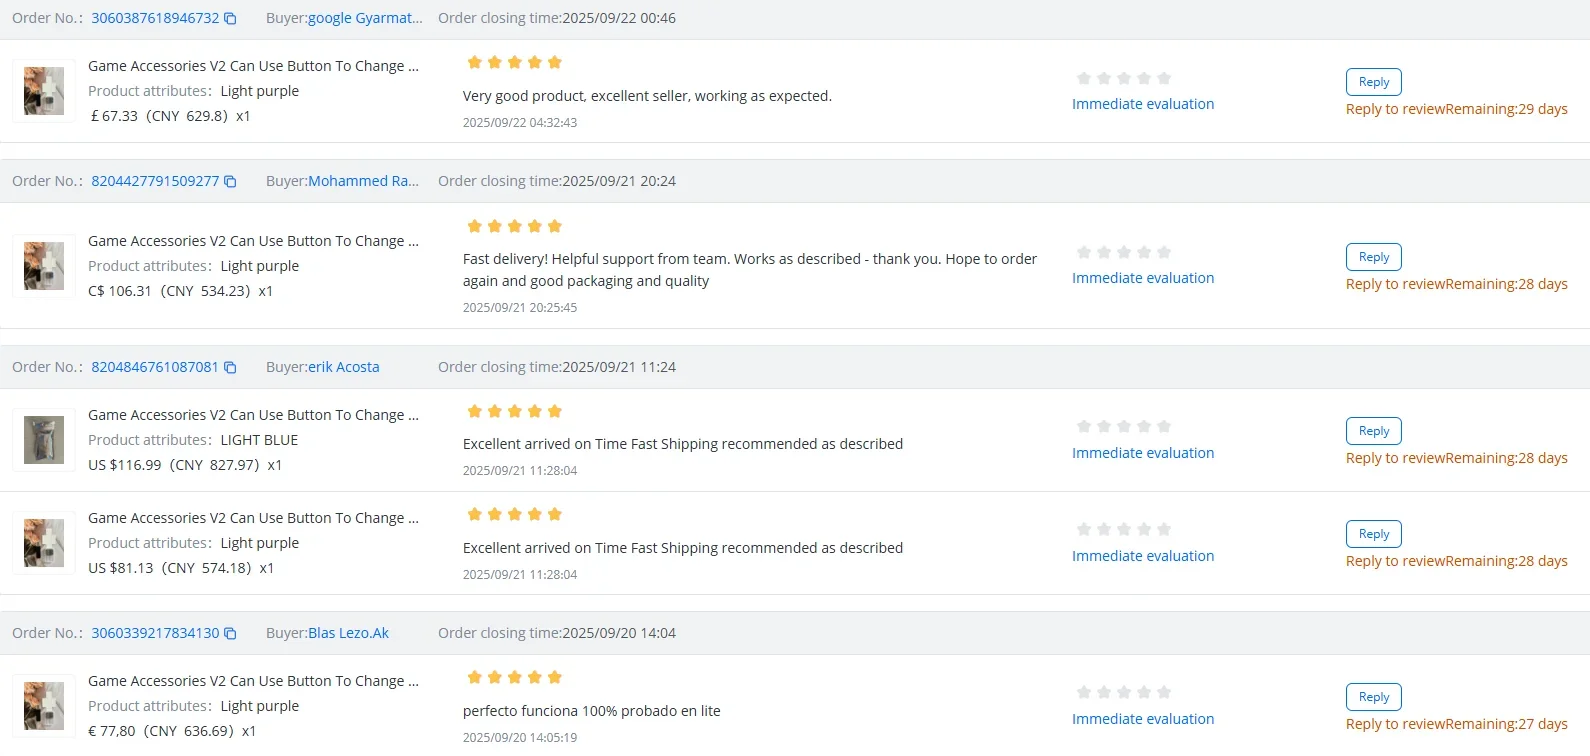Open buyer profile erik Acosta
1590x756 pixels.
point(343,367)
